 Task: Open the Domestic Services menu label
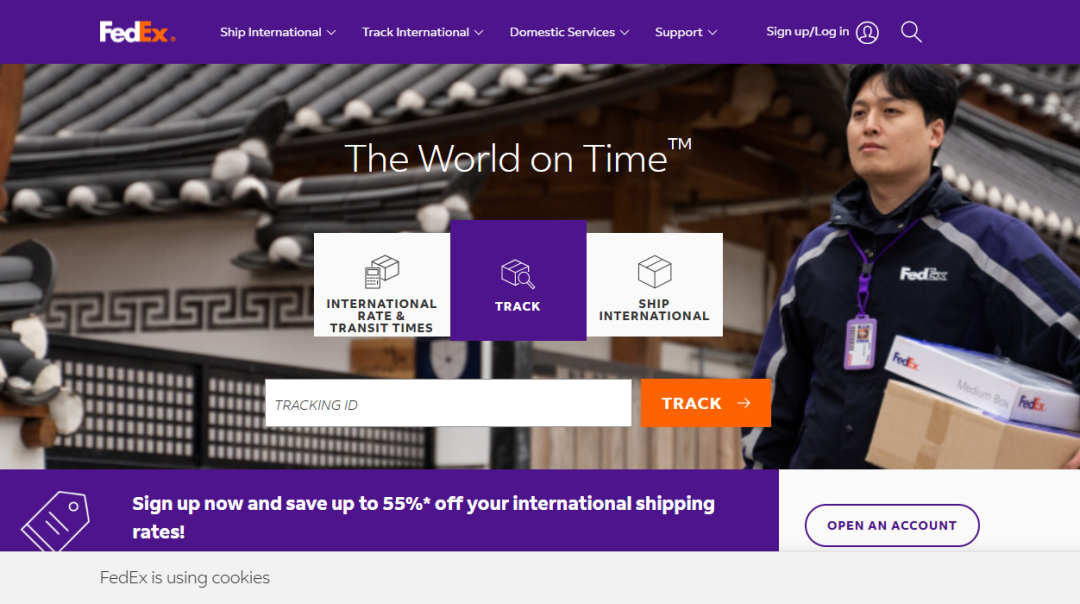(562, 32)
